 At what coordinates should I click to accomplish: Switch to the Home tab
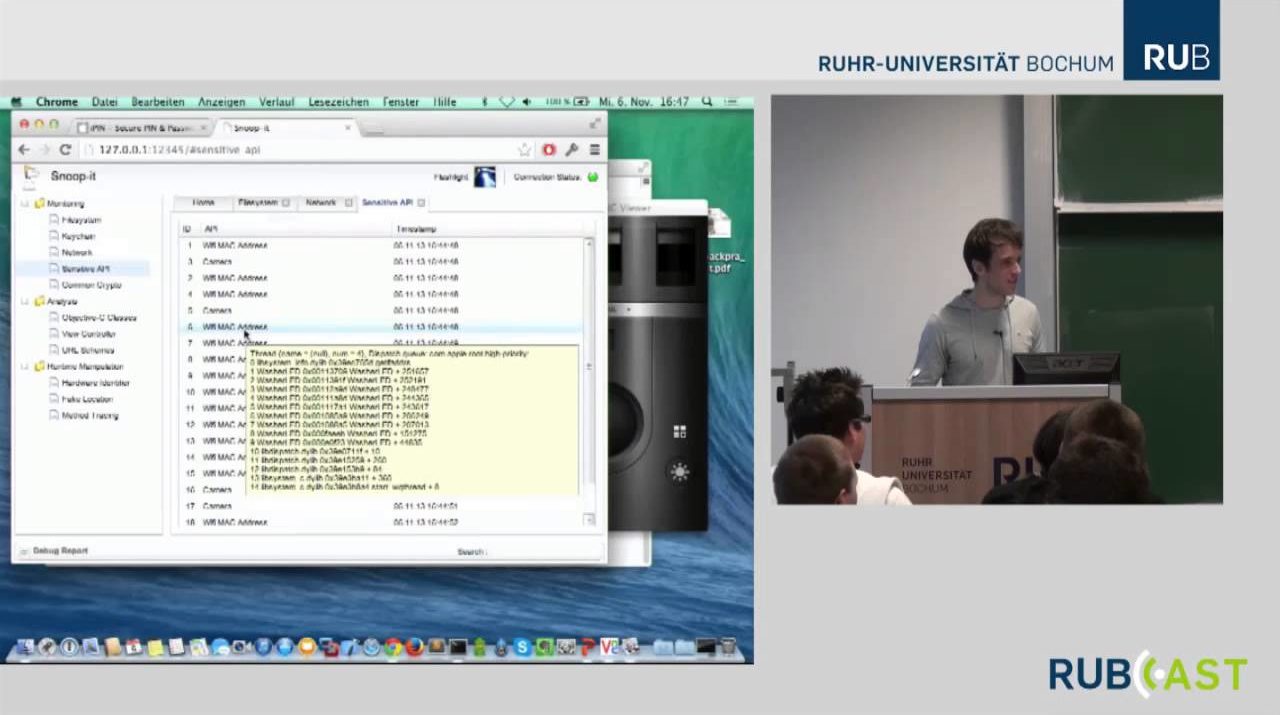coord(203,202)
